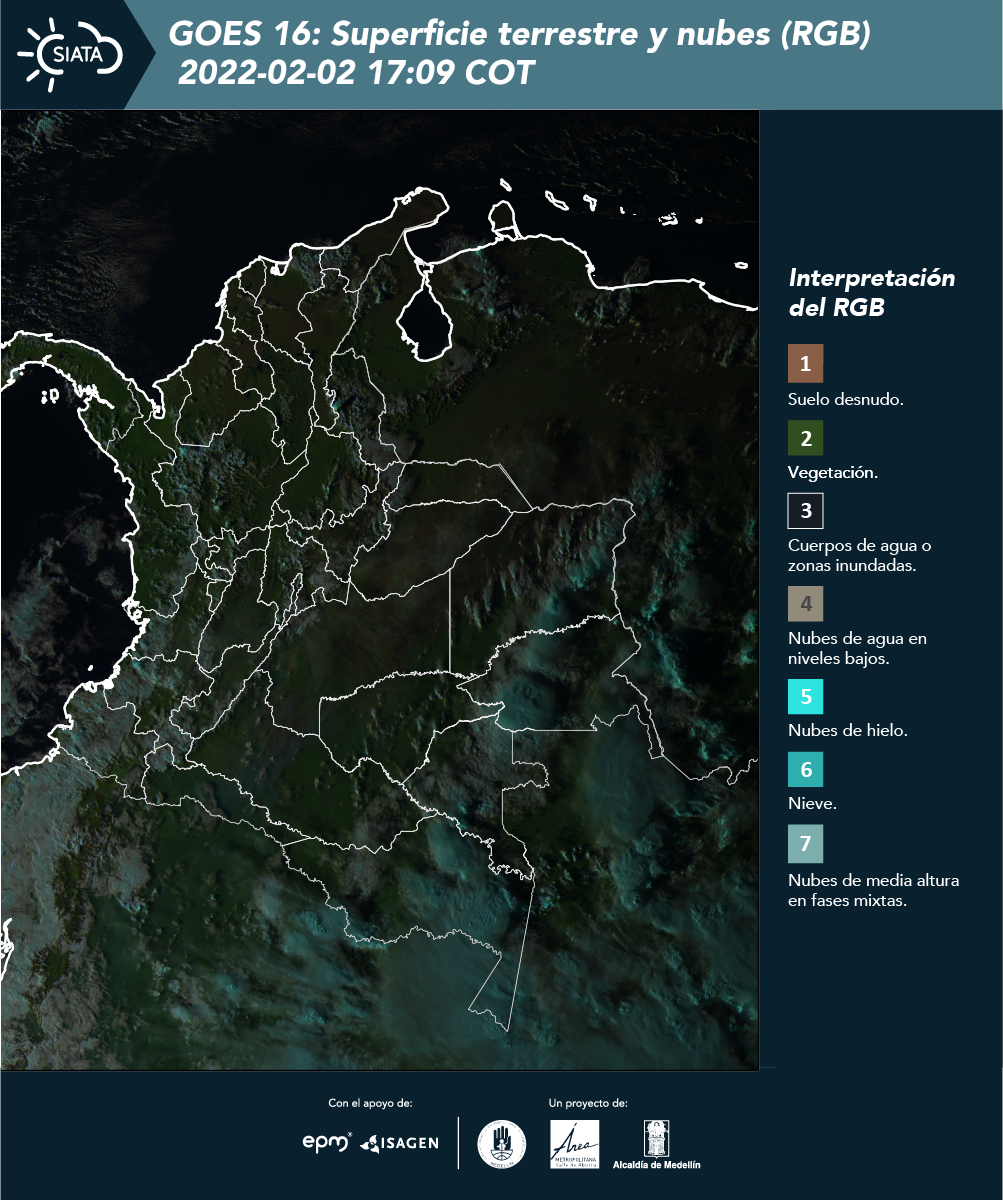Click the 'Con el apoyo de:' text
The width and height of the screenshot is (1003, 1200).
click(x=370, y=1103)
